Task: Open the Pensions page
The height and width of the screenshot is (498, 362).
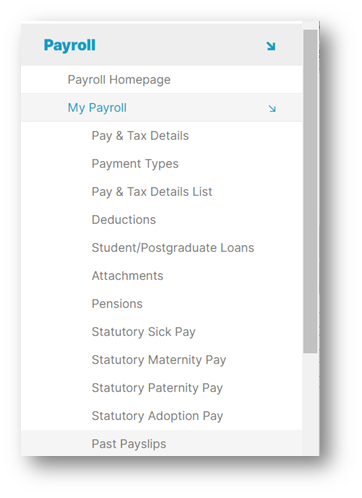Action: pyautogui.click(x=117, y=304)
